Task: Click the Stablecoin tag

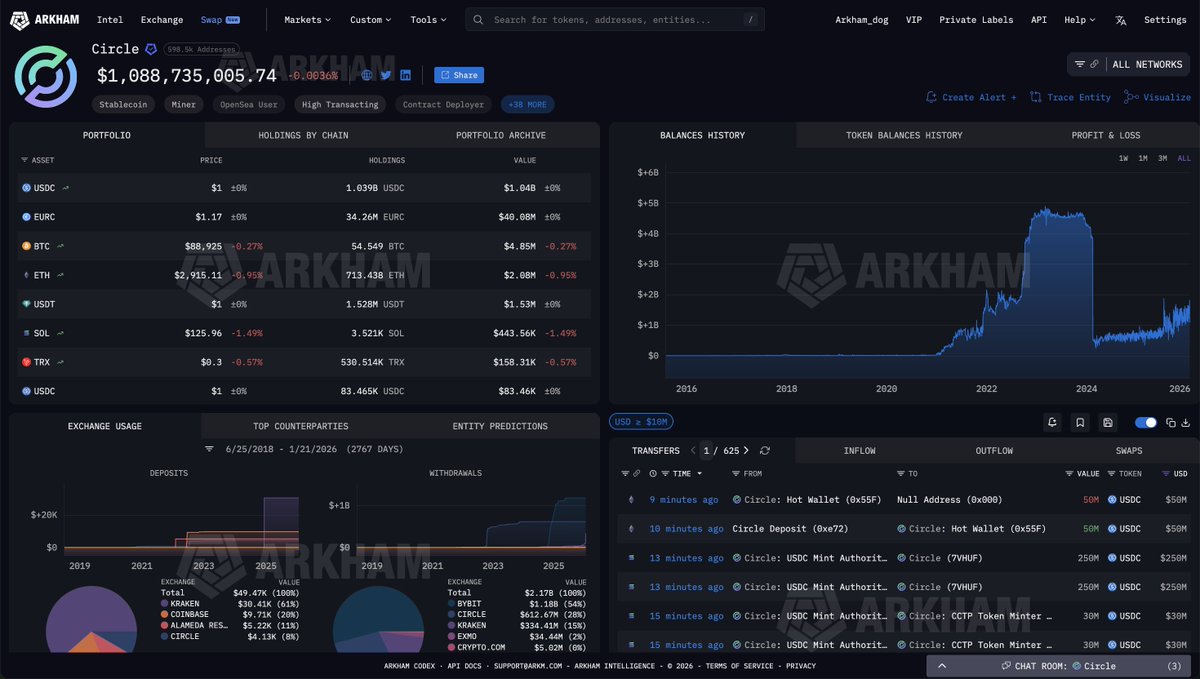Action: 124,104
